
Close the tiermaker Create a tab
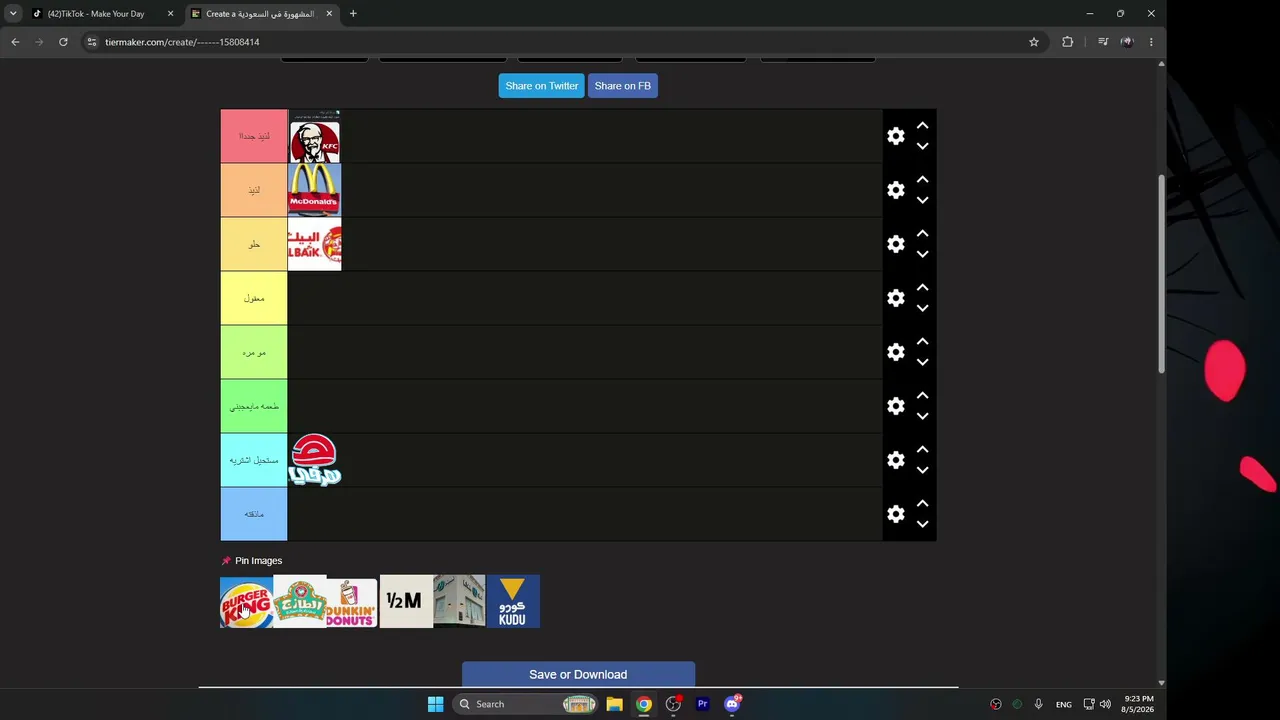329,14
